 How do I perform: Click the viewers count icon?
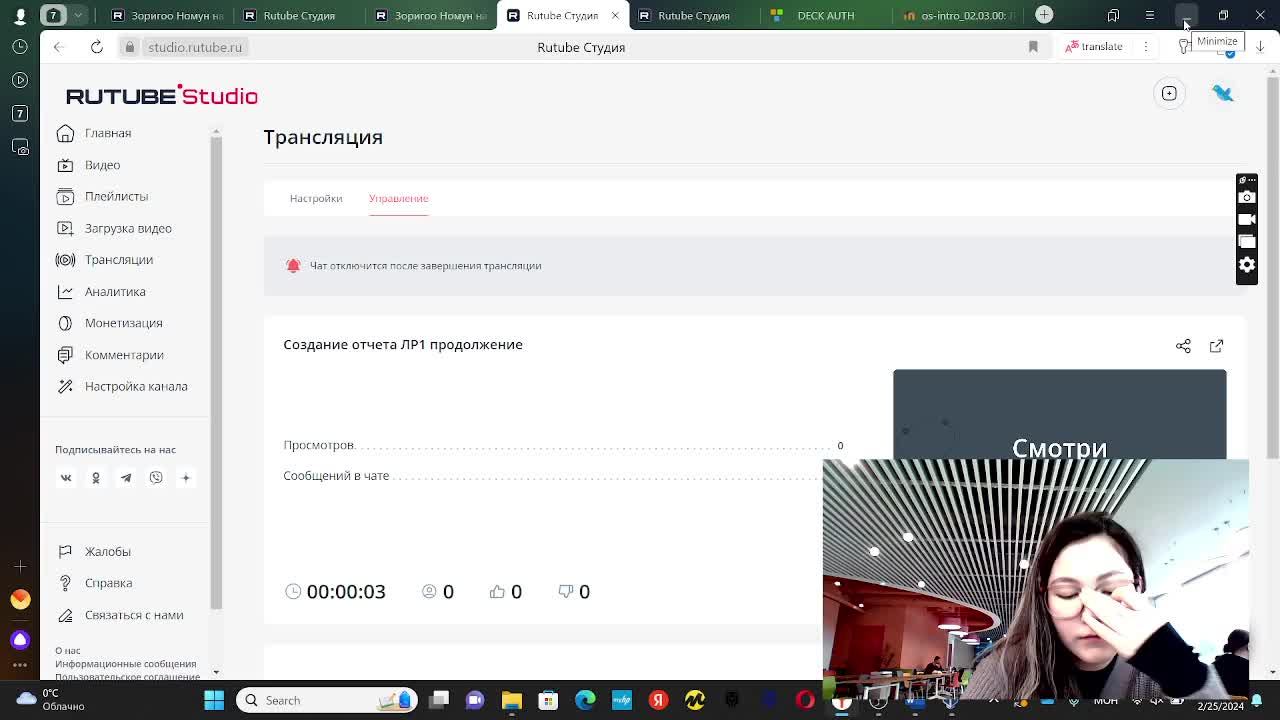click(x=430, y=591)
